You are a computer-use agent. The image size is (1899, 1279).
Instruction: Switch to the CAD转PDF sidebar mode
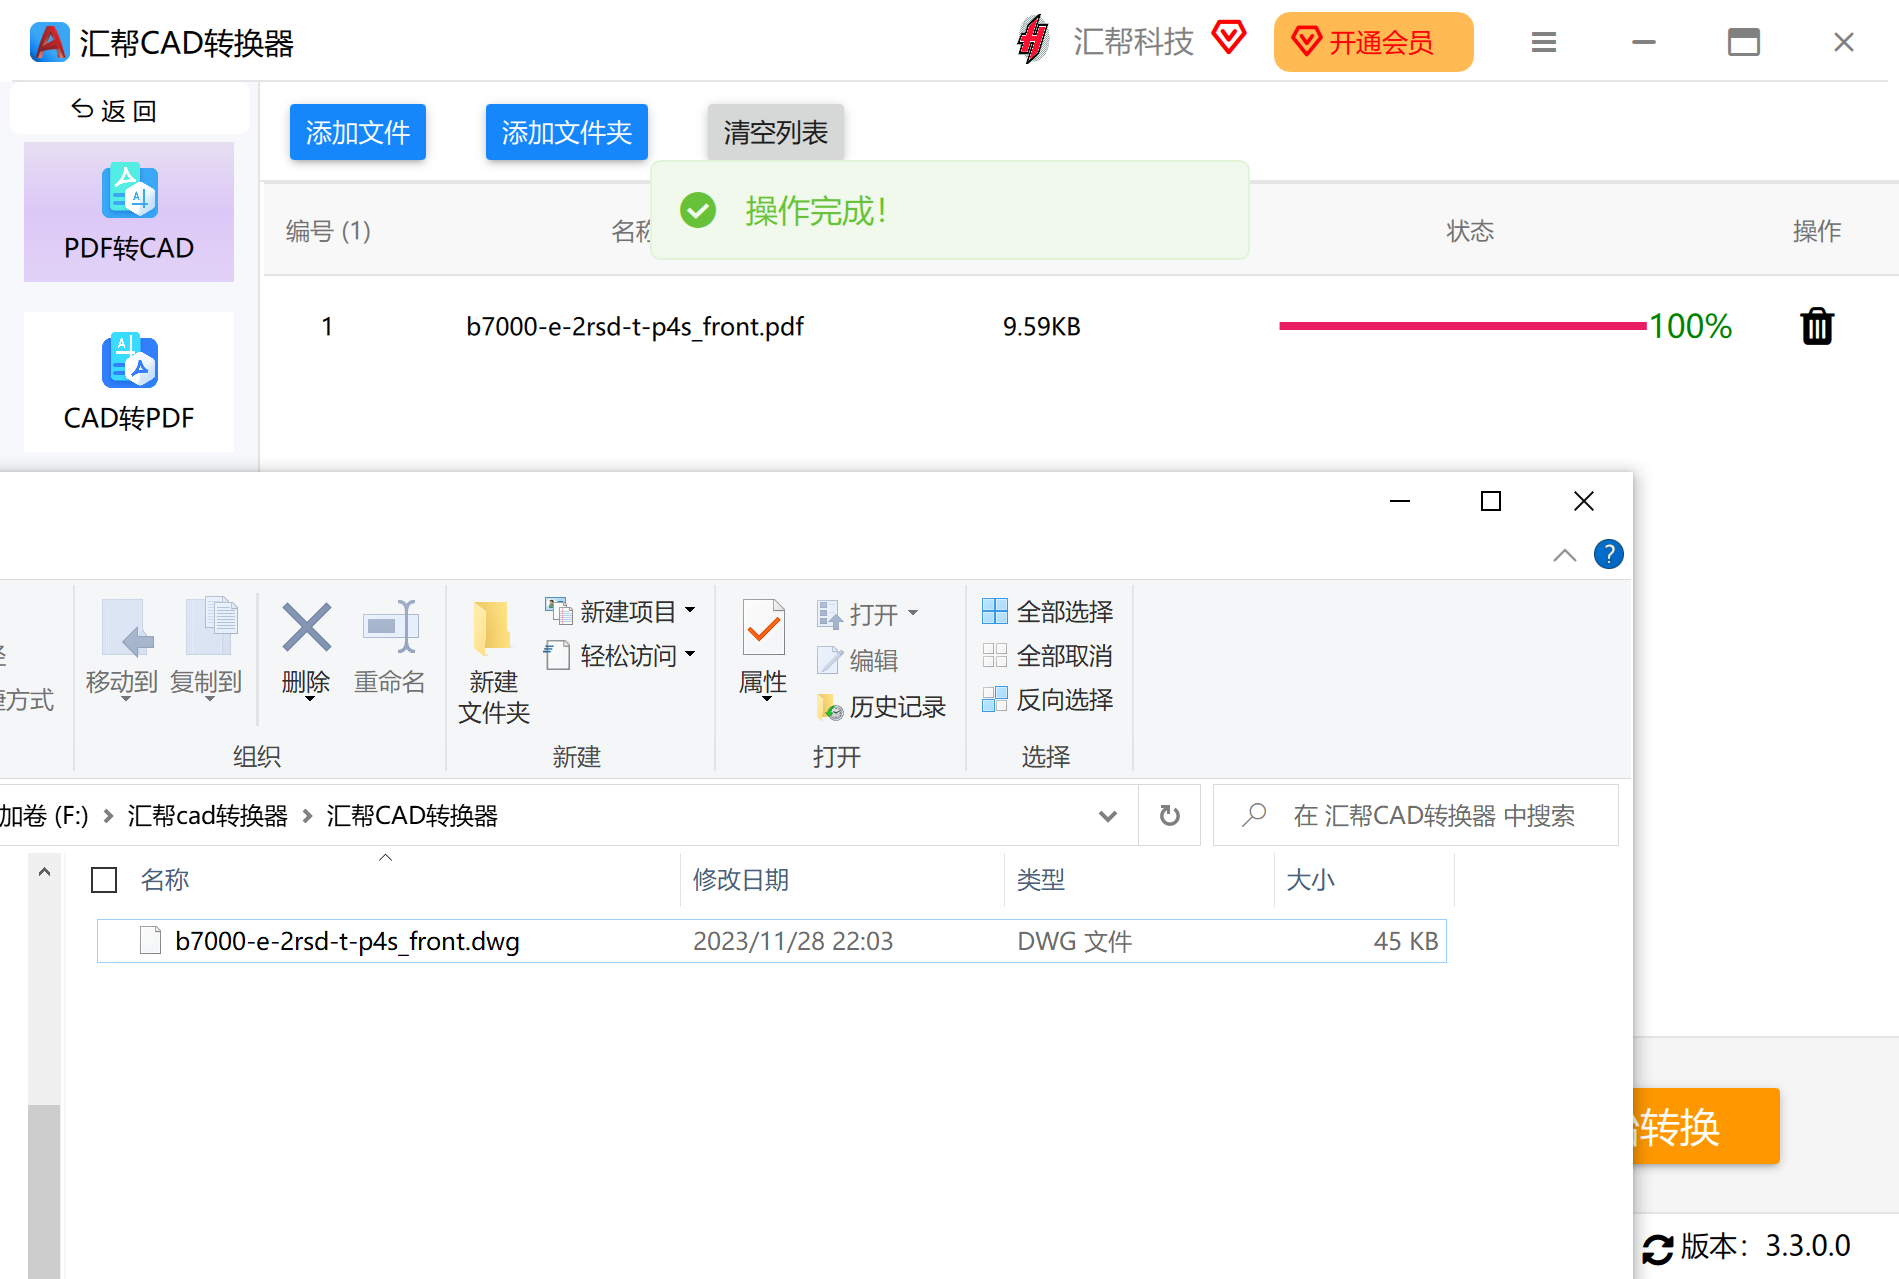(129, 382)
